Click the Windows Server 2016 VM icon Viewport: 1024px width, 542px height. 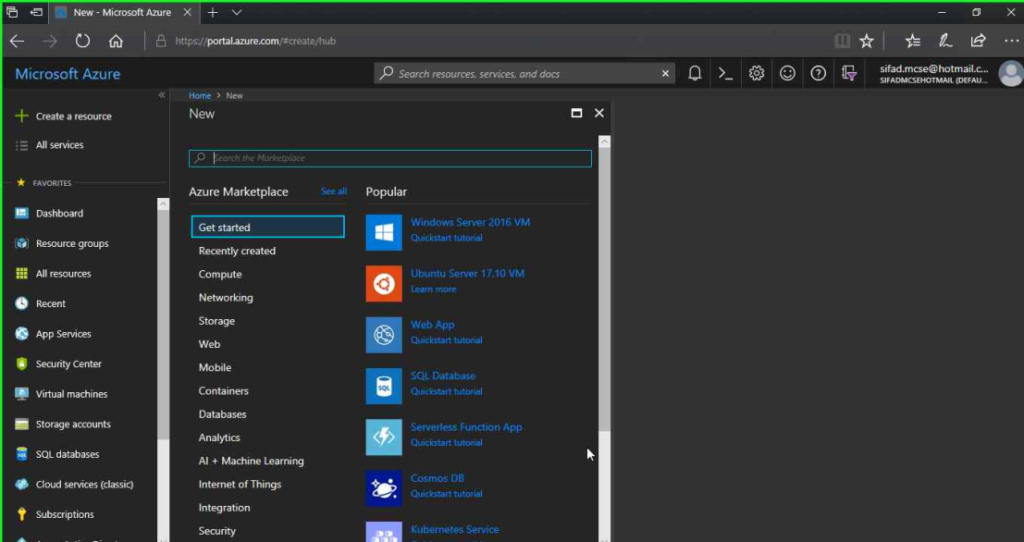[384, 232]
